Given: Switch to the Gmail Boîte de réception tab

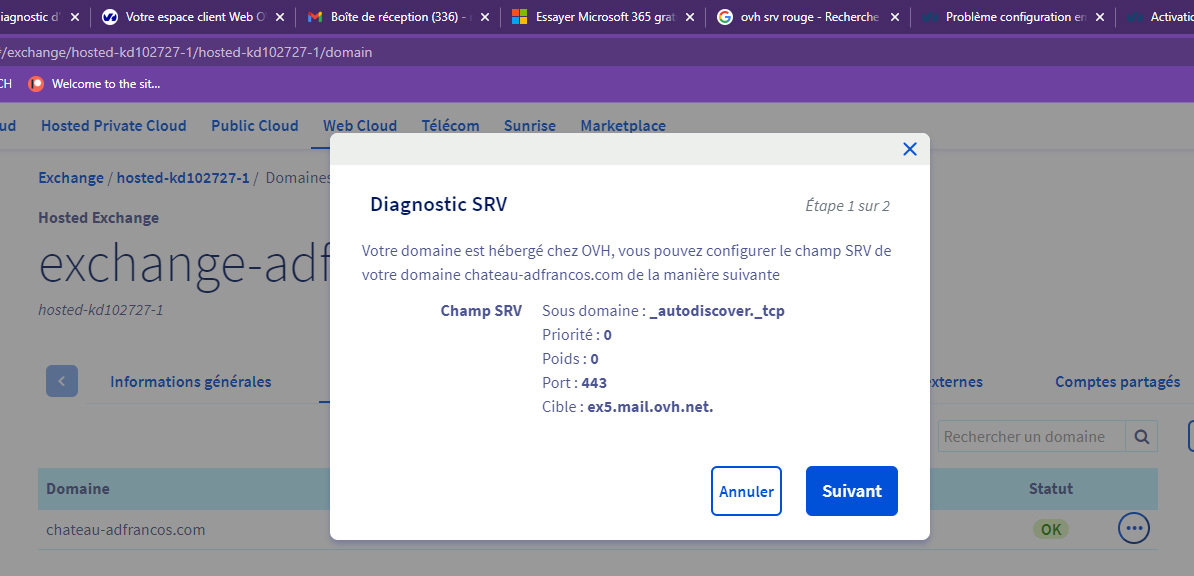Looking at the screenshot, I should (x=388, y=17).
